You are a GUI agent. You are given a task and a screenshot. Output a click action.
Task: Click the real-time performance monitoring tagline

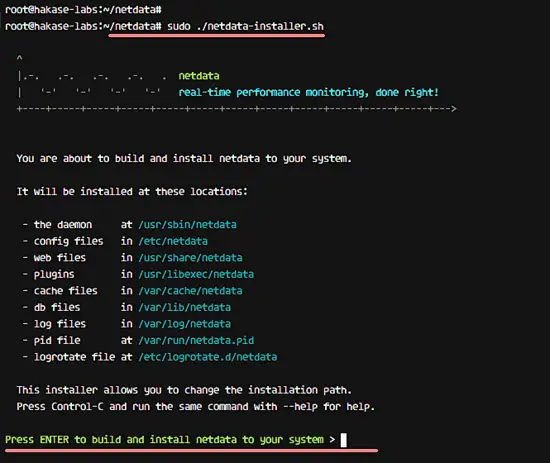click(x=309, y=92)
